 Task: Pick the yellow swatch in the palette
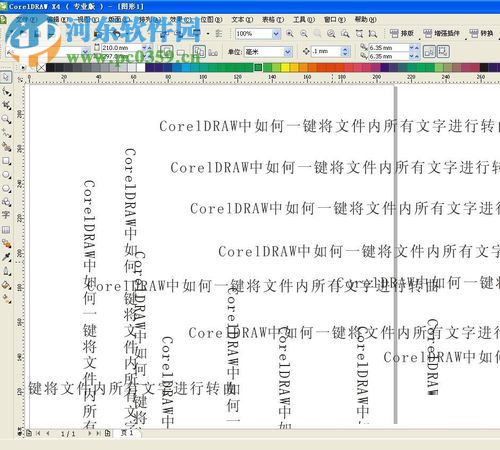coord(285,68)
